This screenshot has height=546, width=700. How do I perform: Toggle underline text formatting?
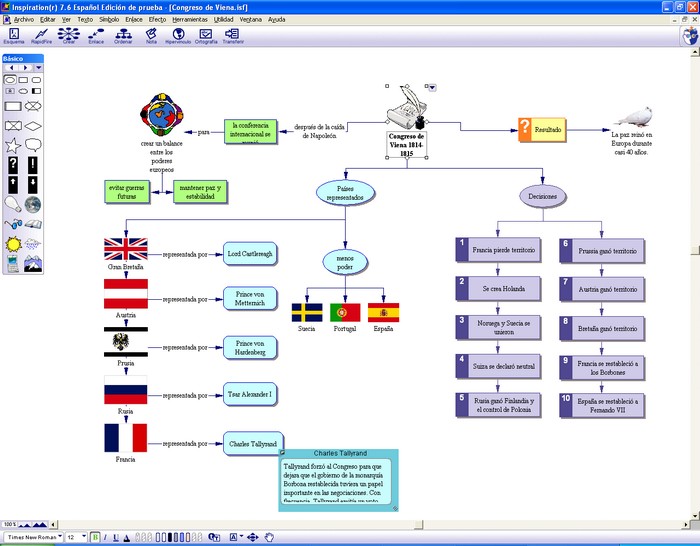(x=115, y=537)
